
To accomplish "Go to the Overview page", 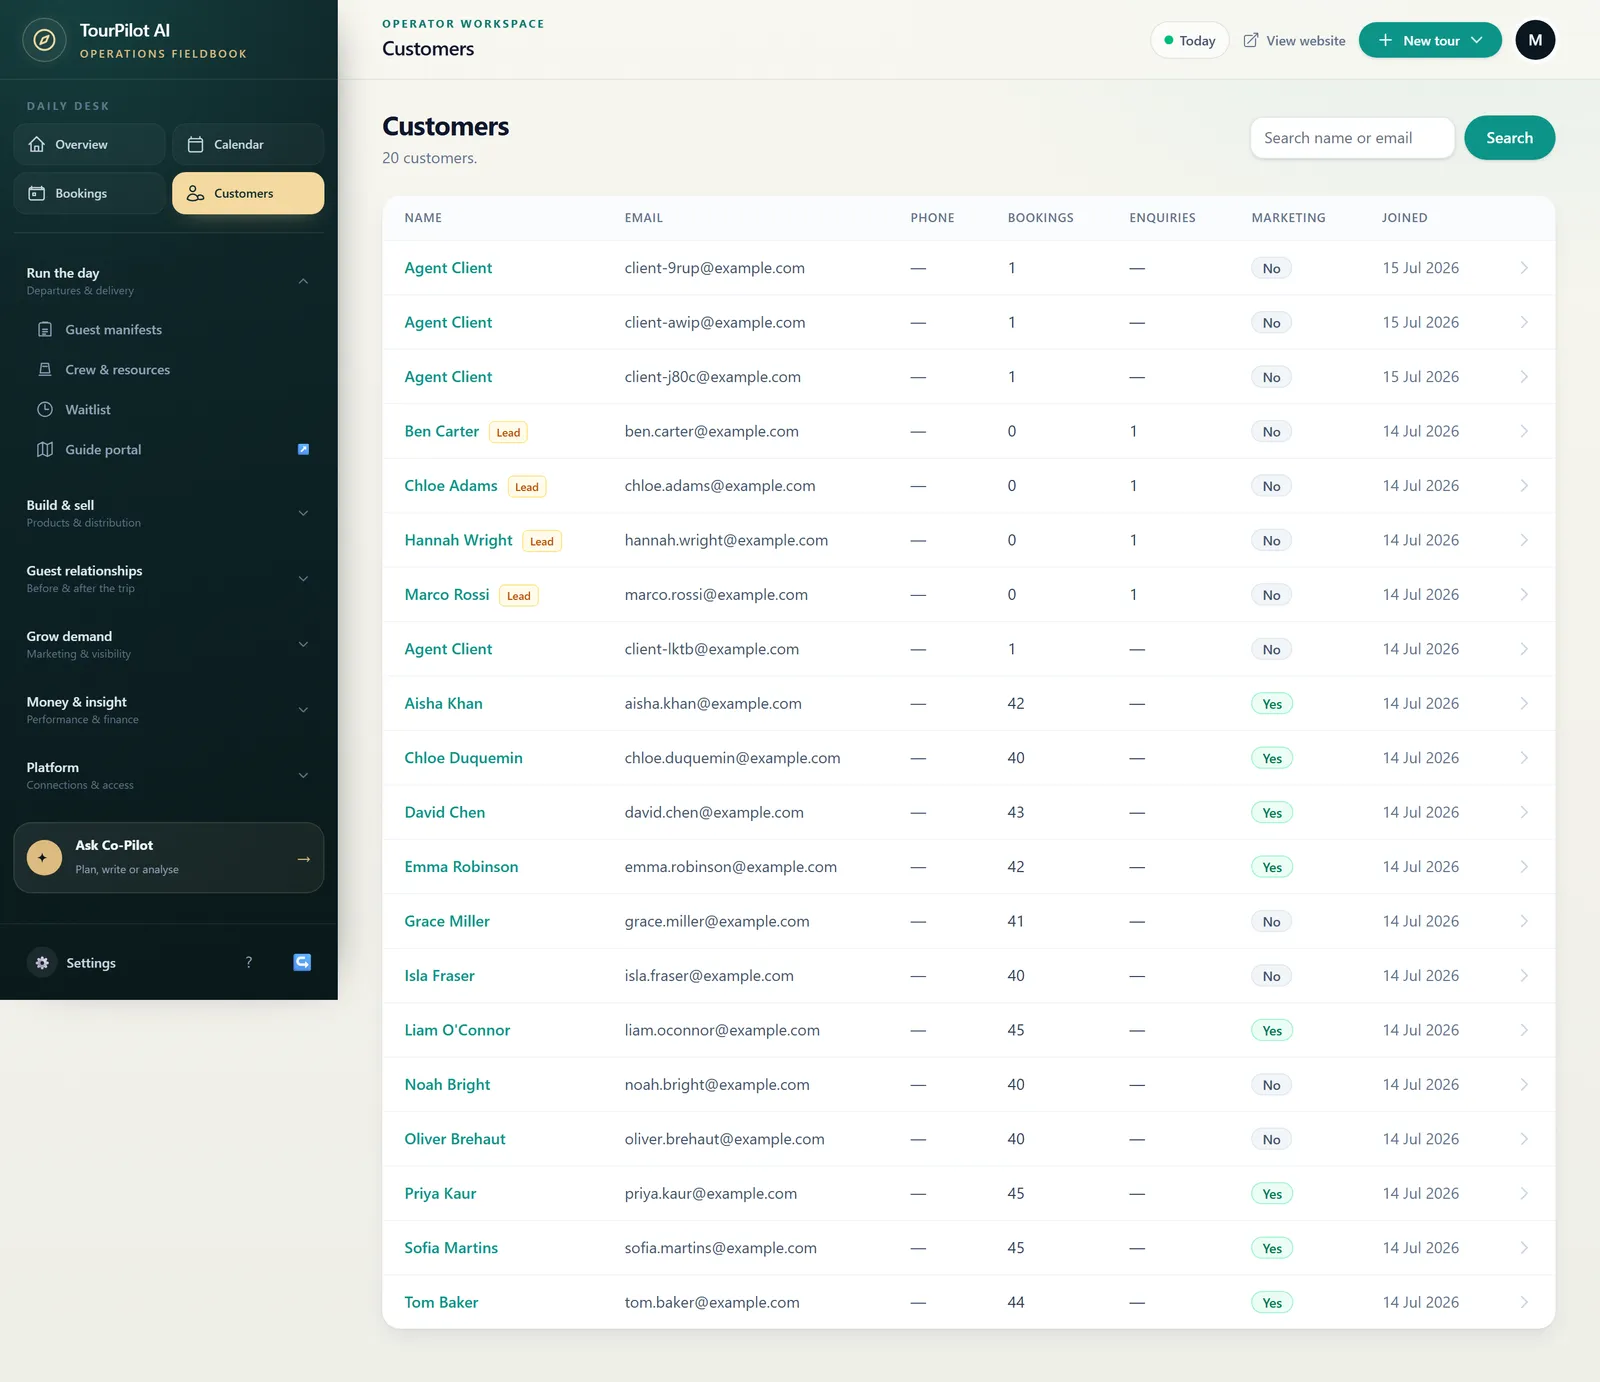I will pos(90,144).
